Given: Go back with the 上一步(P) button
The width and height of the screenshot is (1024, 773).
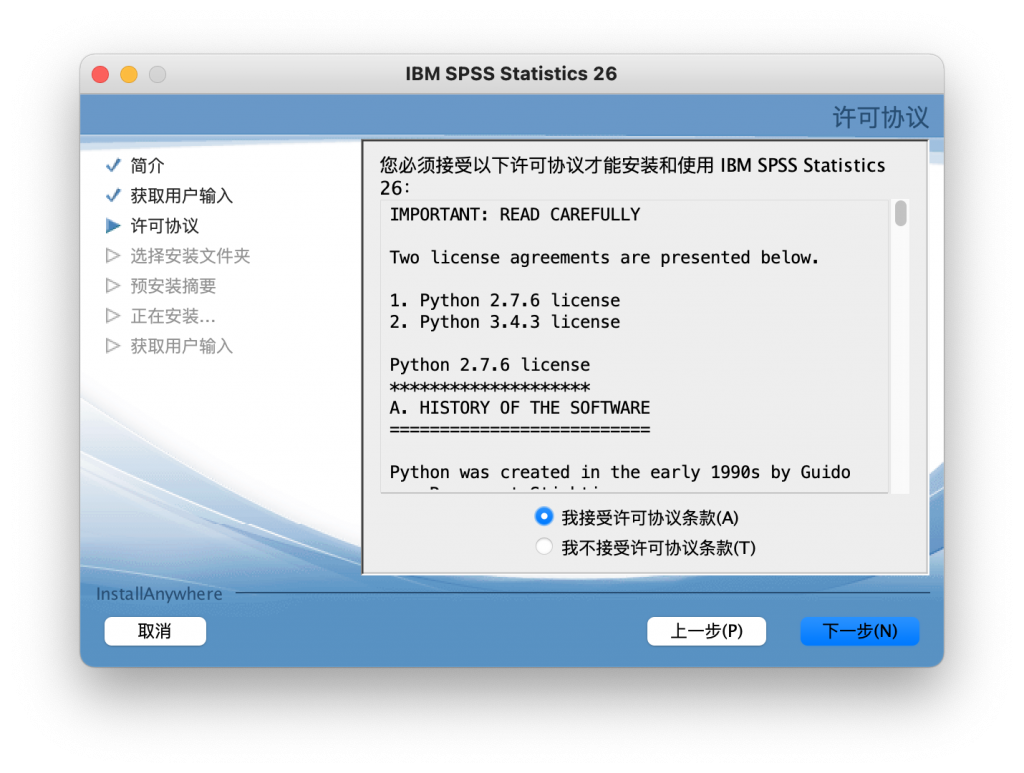Looking at the screenshot, I should pyautogui.click(x=706, y=631).
